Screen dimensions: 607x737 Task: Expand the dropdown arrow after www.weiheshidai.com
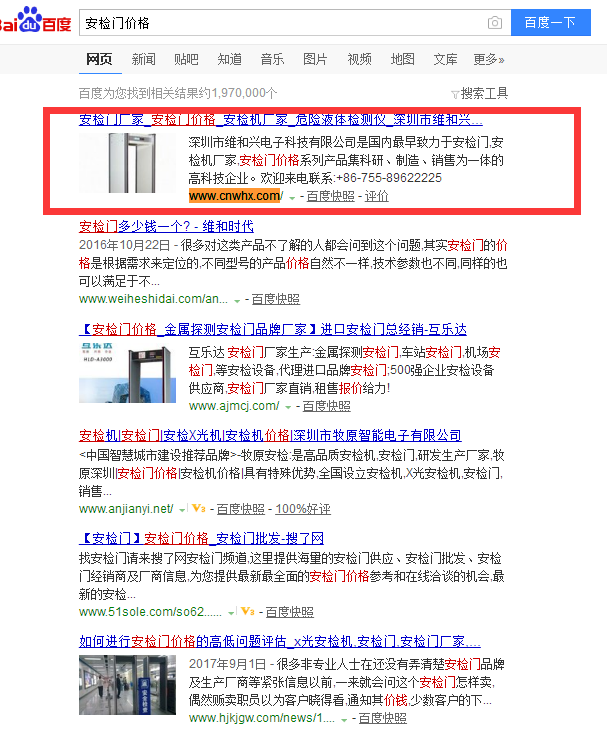pyautogui.click(x=237, y=301)
